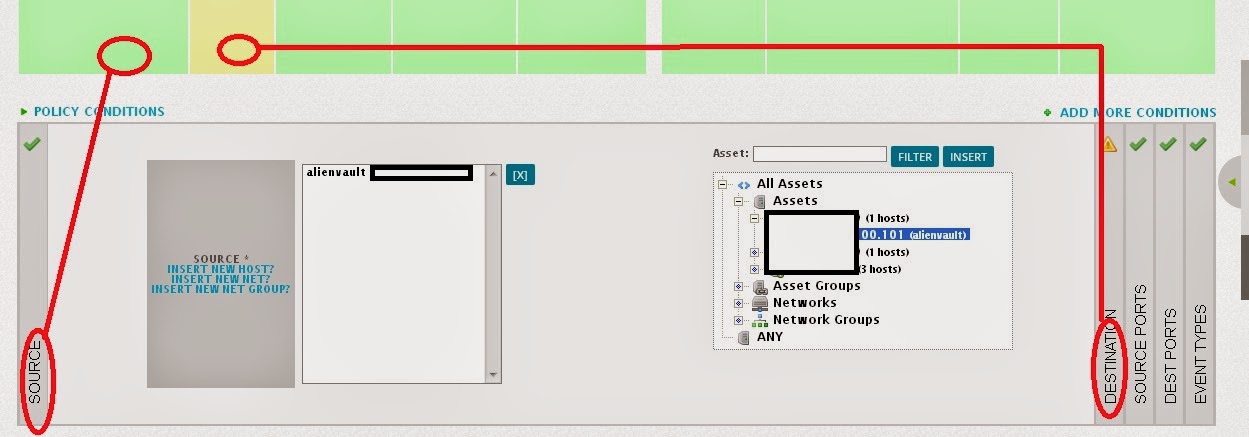Click the DESTINATION warning triangle icon

pyautogui.click(x=1109, y=145)
